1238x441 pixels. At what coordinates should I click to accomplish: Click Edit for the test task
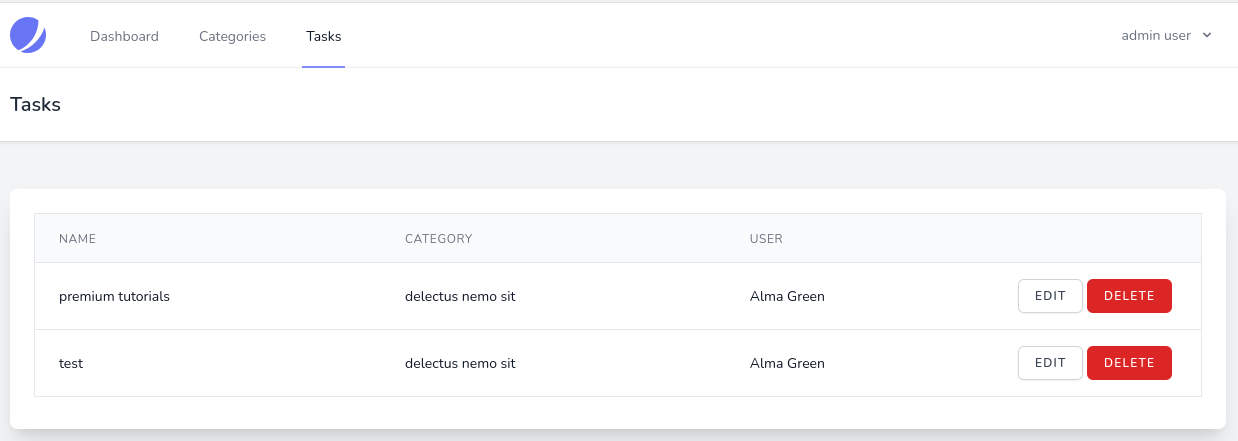pos(1050,363)
